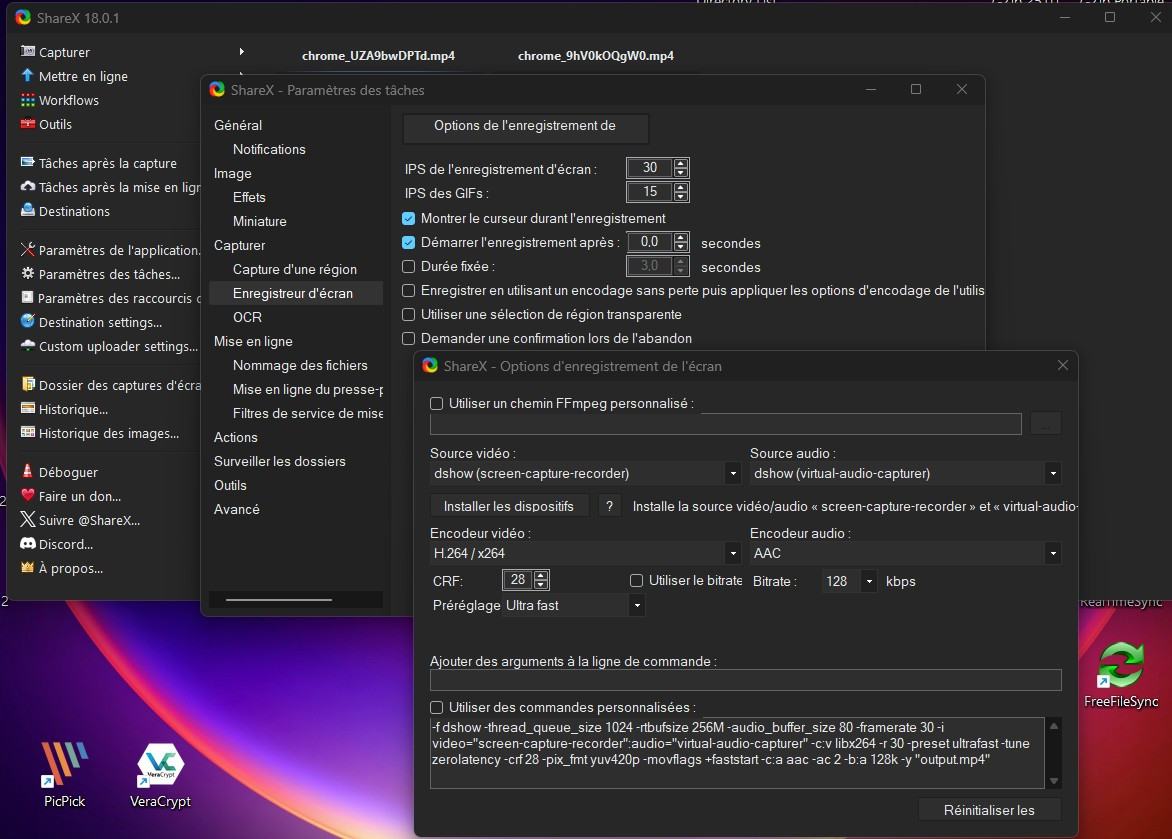Decrease IPS des GIFs value
This screenshot has width=1172, height=839.
pos(681,197)
